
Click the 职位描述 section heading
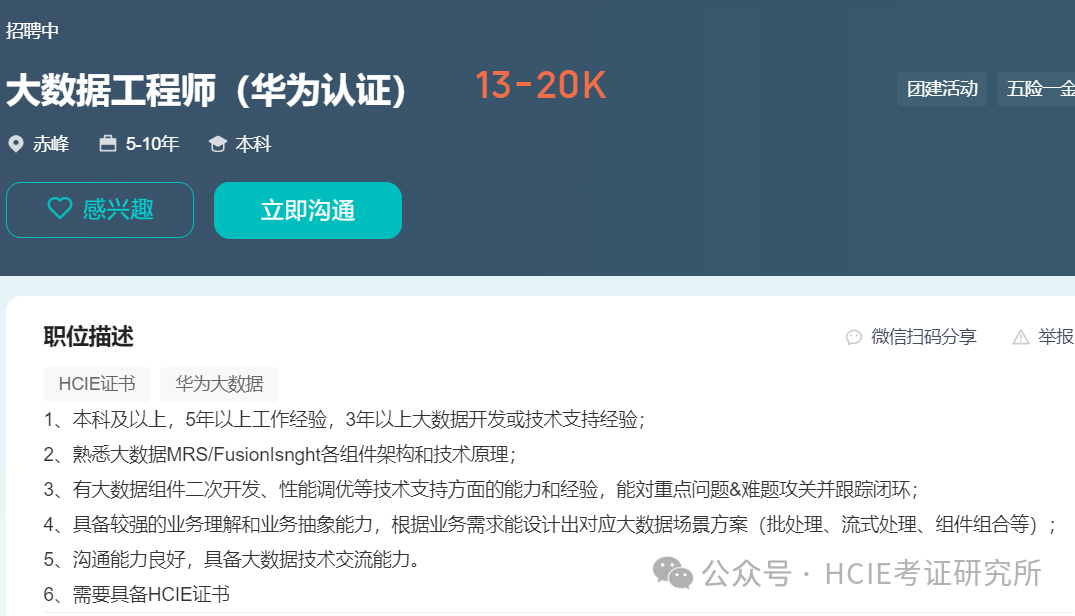pyautogui.click(x=88, y=337)
